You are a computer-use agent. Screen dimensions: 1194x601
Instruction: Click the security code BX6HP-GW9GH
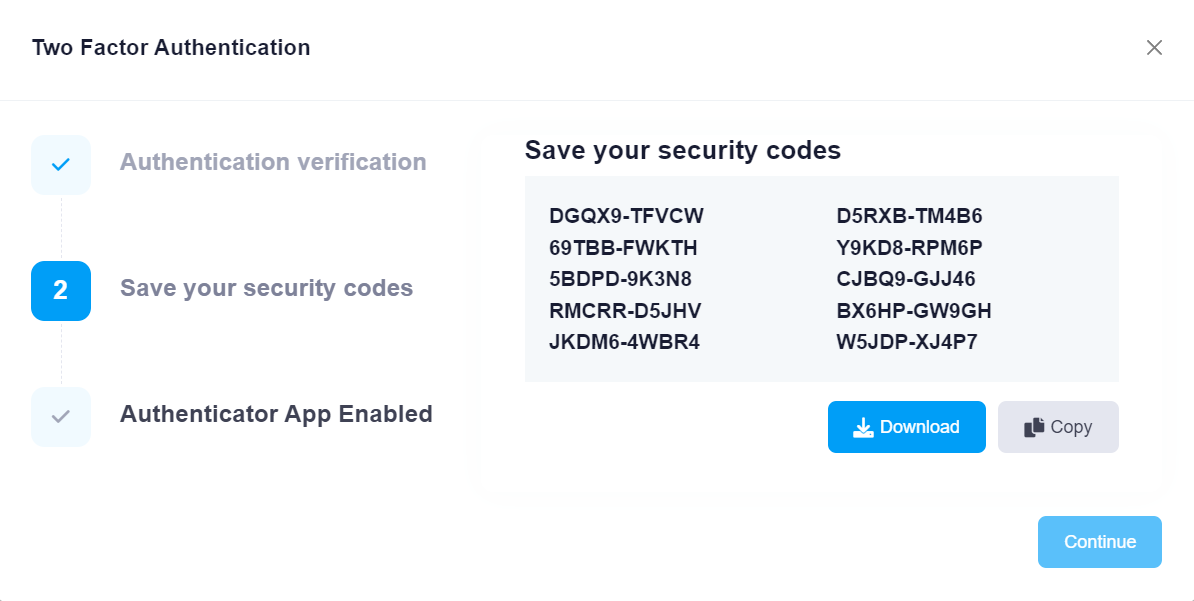tap(914, 311)
